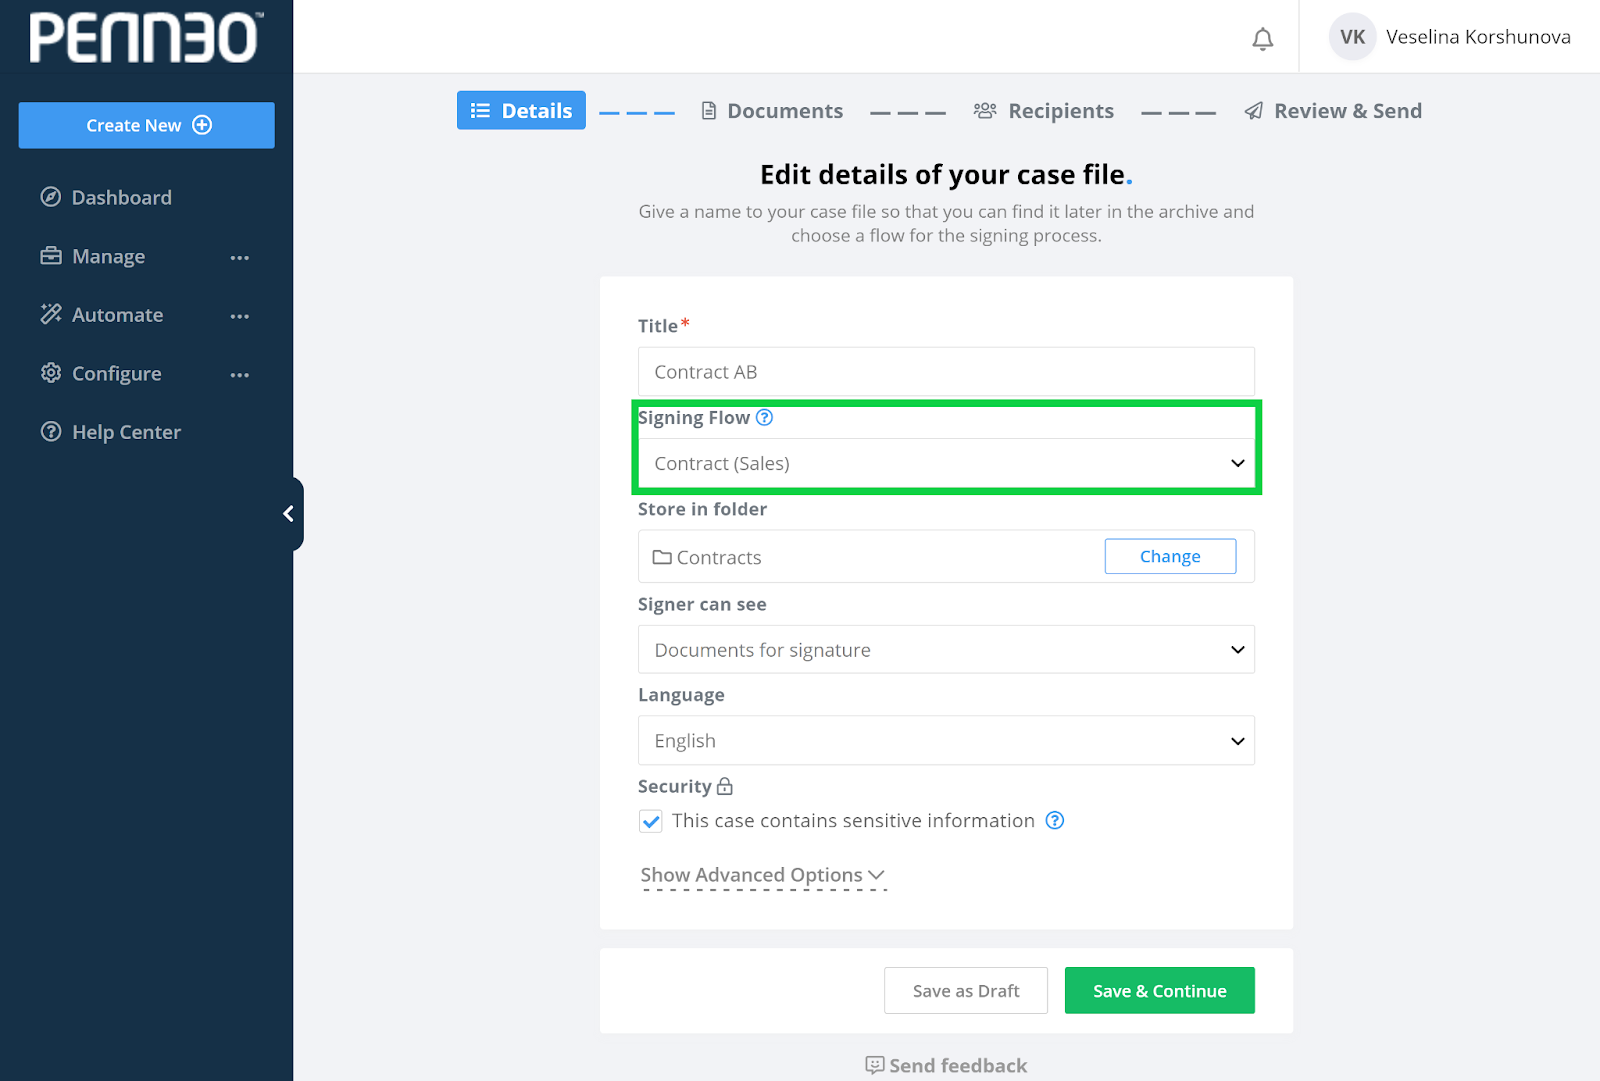The width and height of the screenshot is (1600, 1081).
Task: Open Dashboard in the sidebar
Action: (121, 198)
